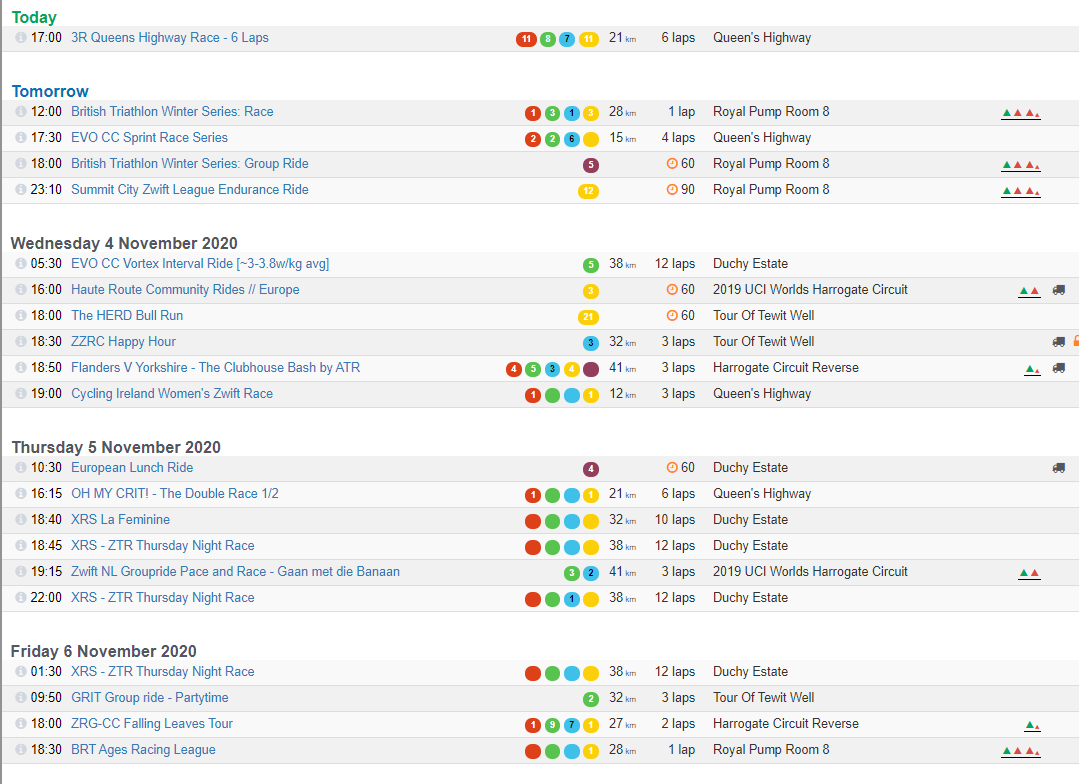This screenshot has height=784, width=1079.
Task: Open ZRG-CC Falling Leaves Tour link
Action: tap(152, 723)
